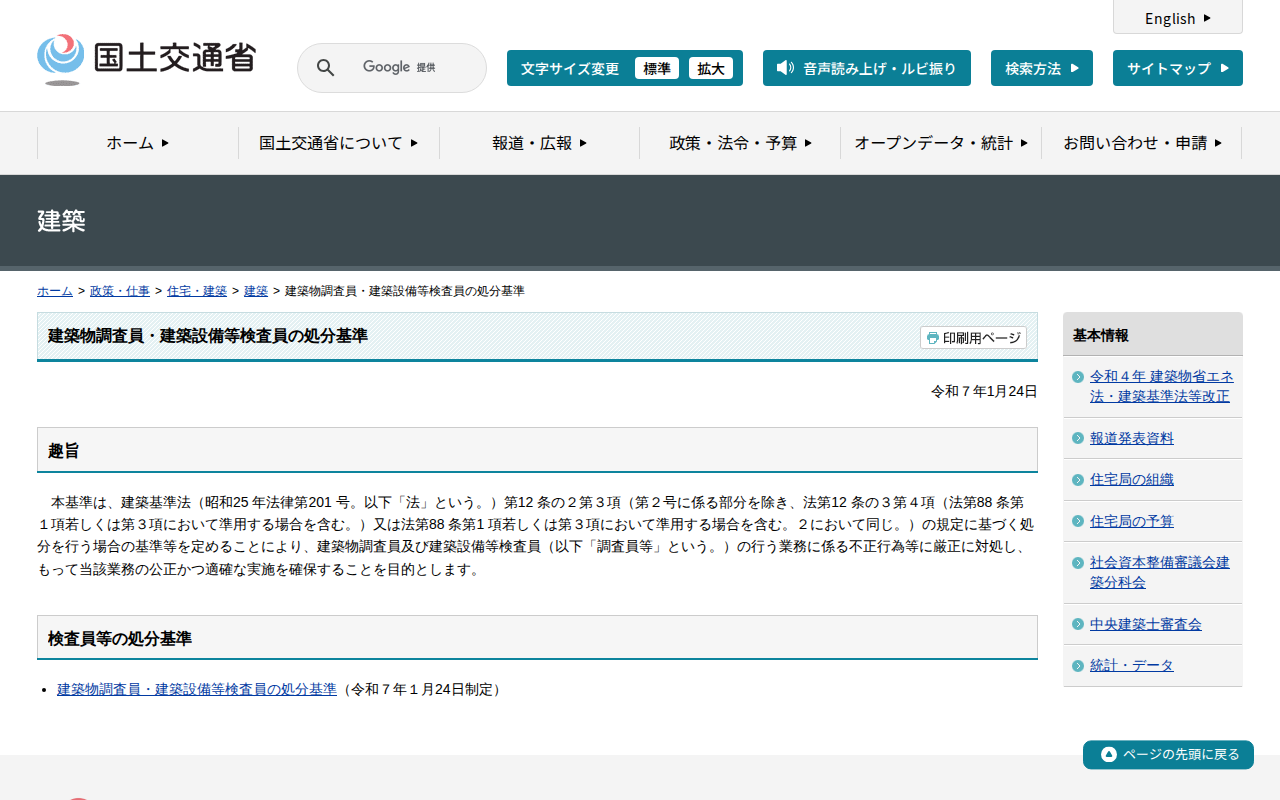Screen dimensions: 1280x800
Task: Open the 国土交通省について menu
Action: tap(339, 143)
